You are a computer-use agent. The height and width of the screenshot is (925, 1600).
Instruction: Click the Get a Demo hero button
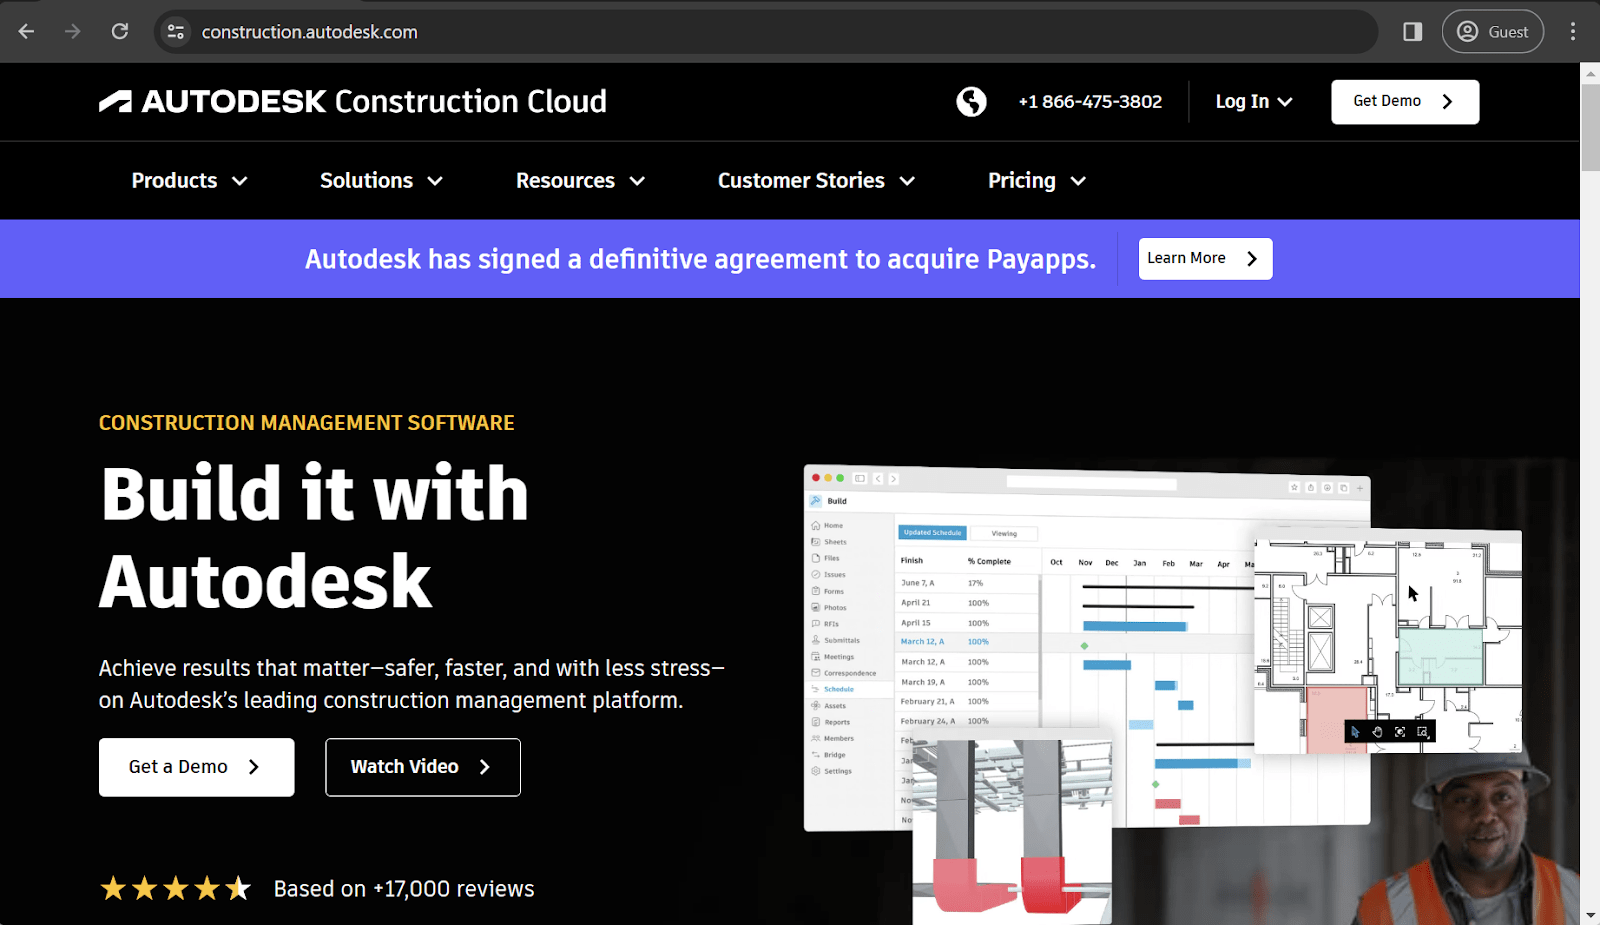click(196, 767)
